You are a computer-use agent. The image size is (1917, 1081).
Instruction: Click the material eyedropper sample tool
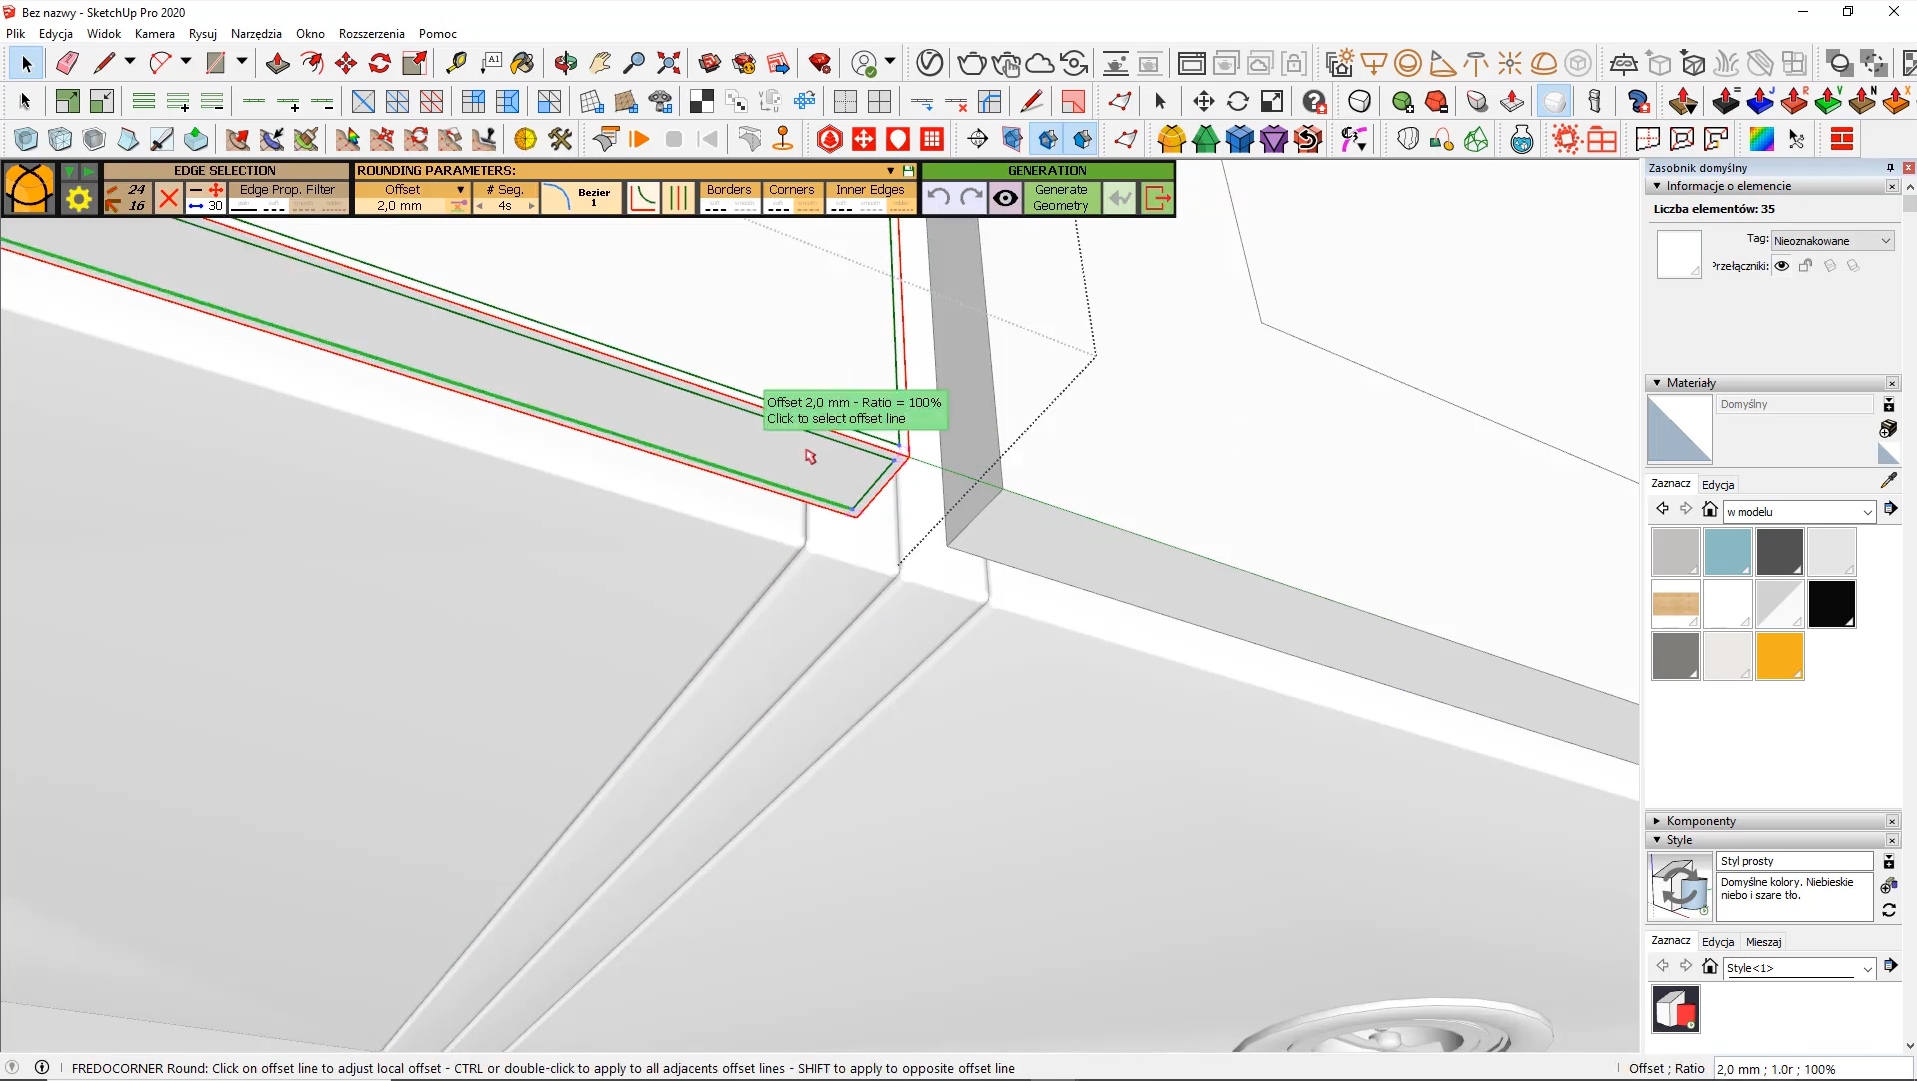pos(1888,481)
